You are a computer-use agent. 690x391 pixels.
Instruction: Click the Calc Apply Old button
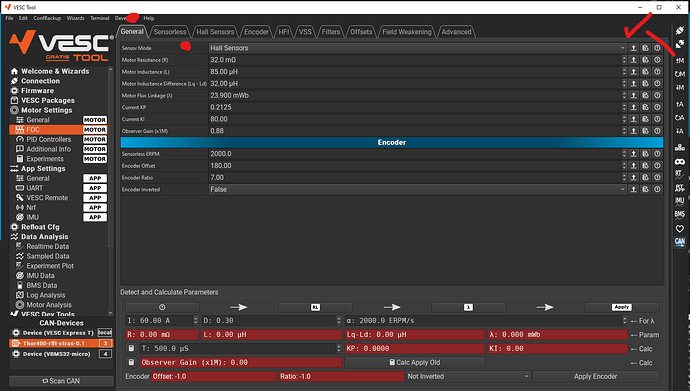tap(415, 362)
